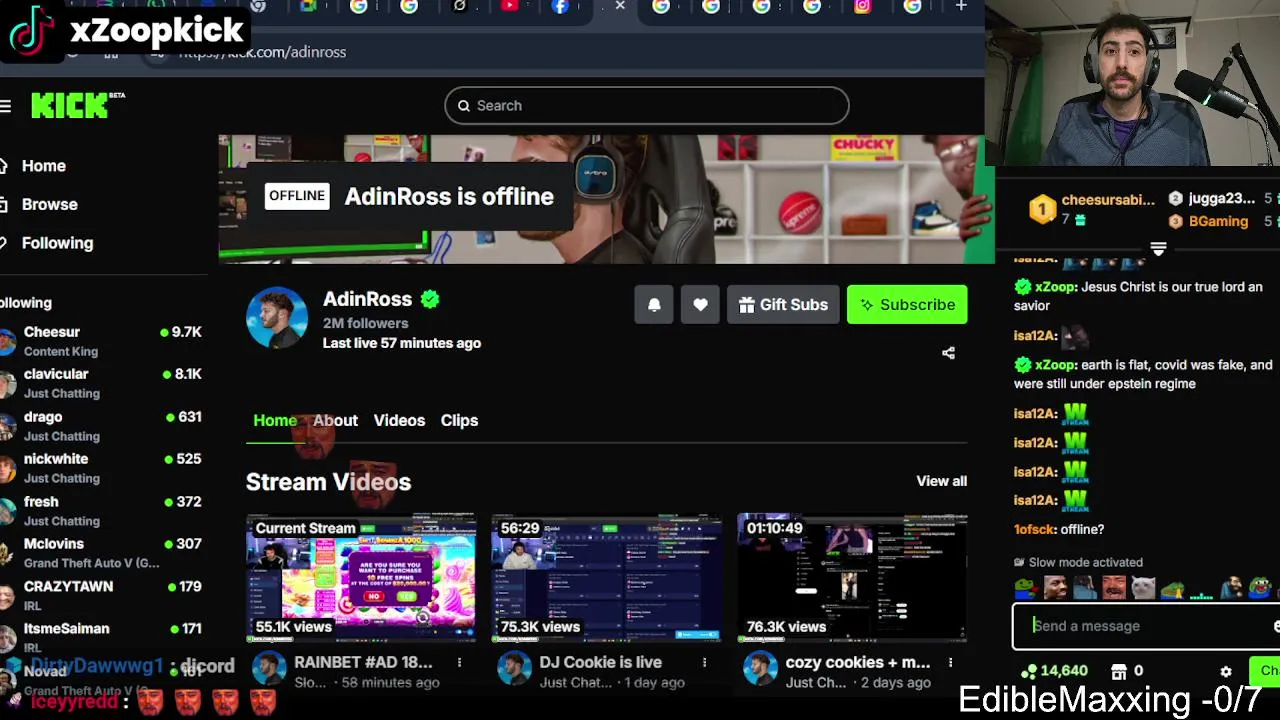This screenshot has height=720, width=1280.
Task: Open options menu for DJ Cookie video
Action: click(x=704, y=662)
